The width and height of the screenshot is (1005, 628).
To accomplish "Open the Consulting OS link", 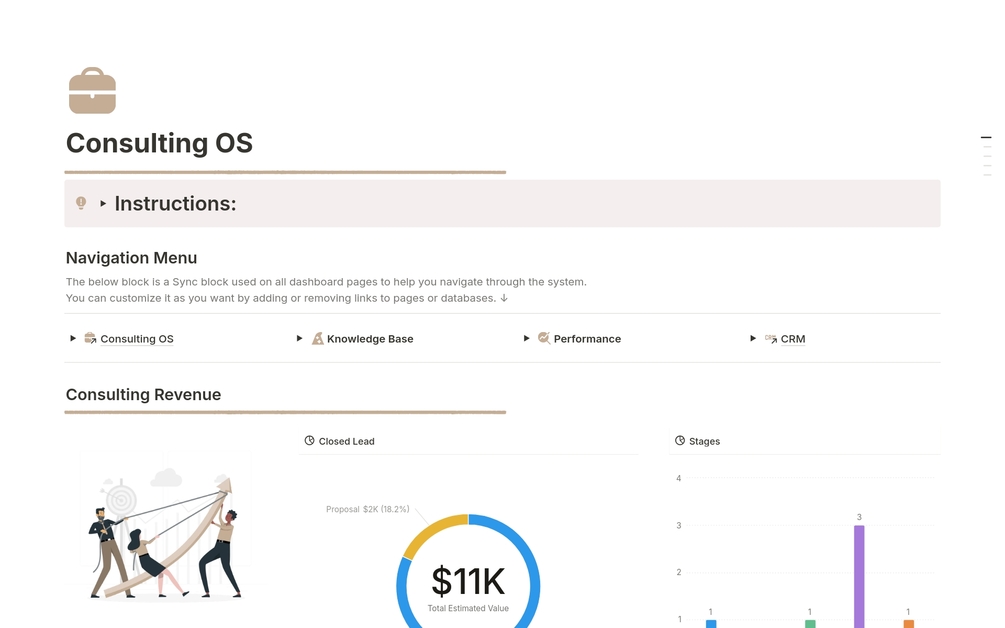I will pyautogui.click(x=136, y=338).
